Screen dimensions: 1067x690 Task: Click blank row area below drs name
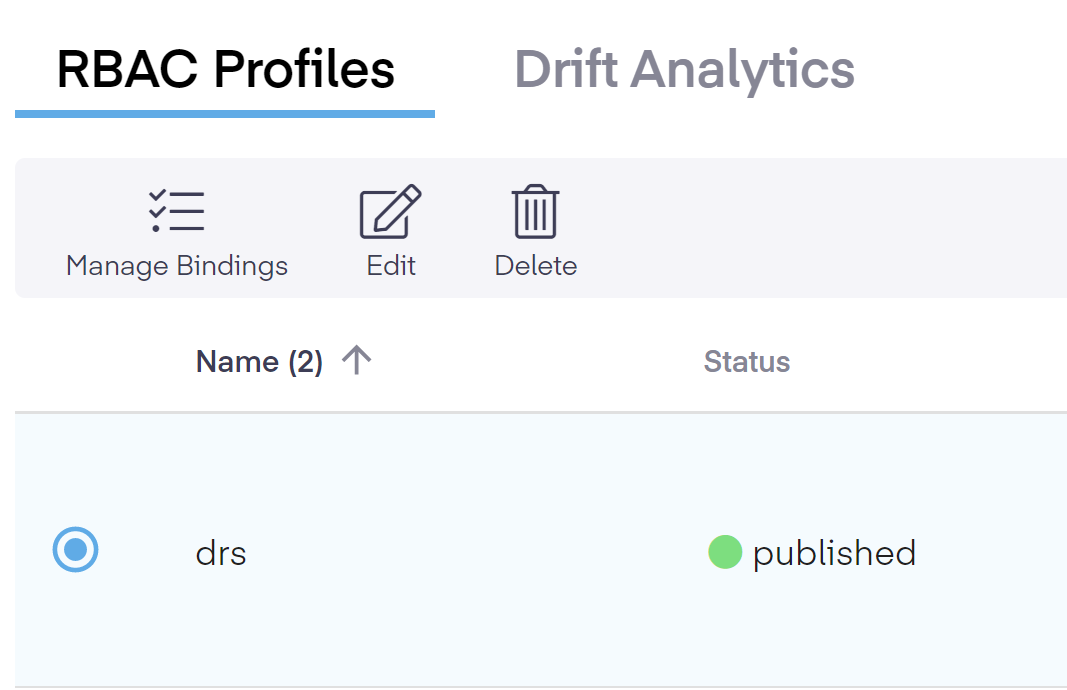pyautogui.click(x=221, y=635)
